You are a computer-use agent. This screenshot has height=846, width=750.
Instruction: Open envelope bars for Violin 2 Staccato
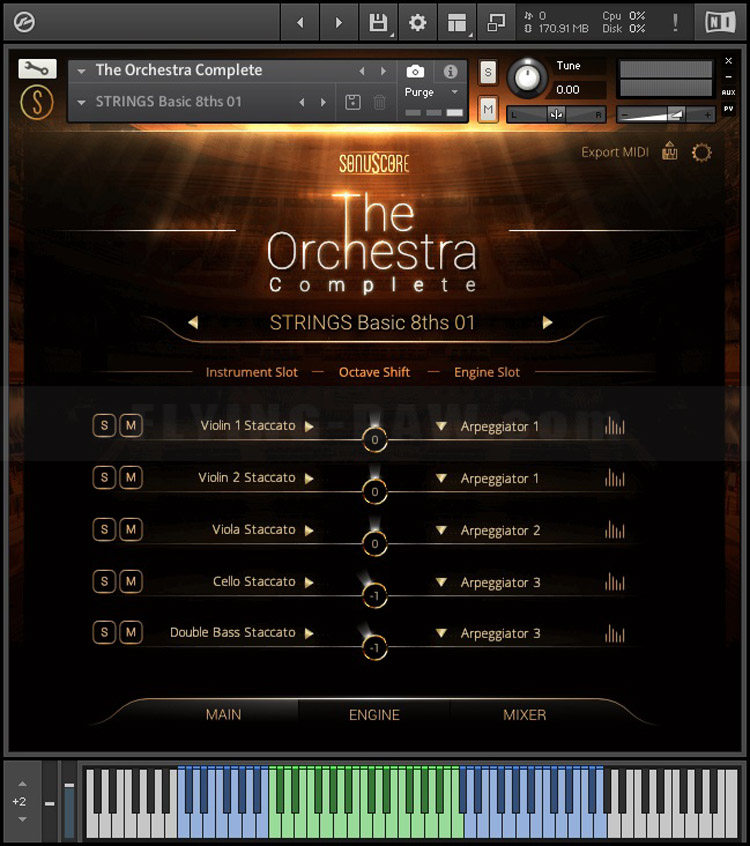point(615,477)
